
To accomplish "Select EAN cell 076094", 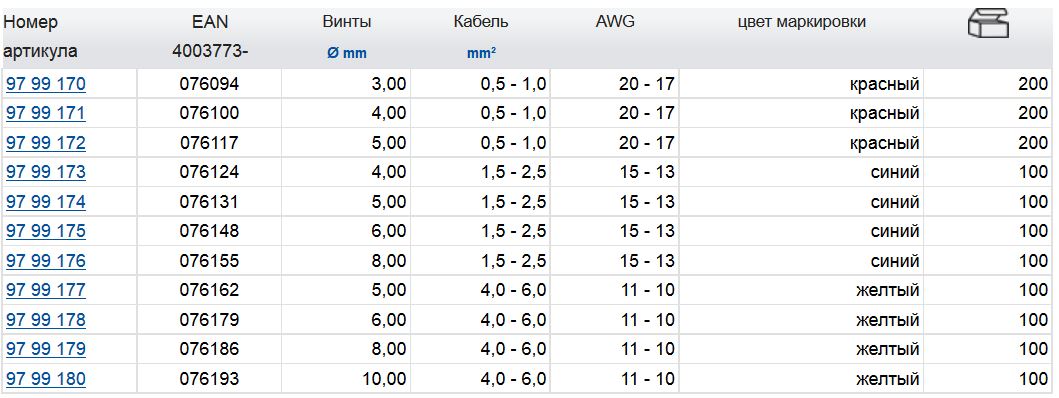I will point(209,84).
